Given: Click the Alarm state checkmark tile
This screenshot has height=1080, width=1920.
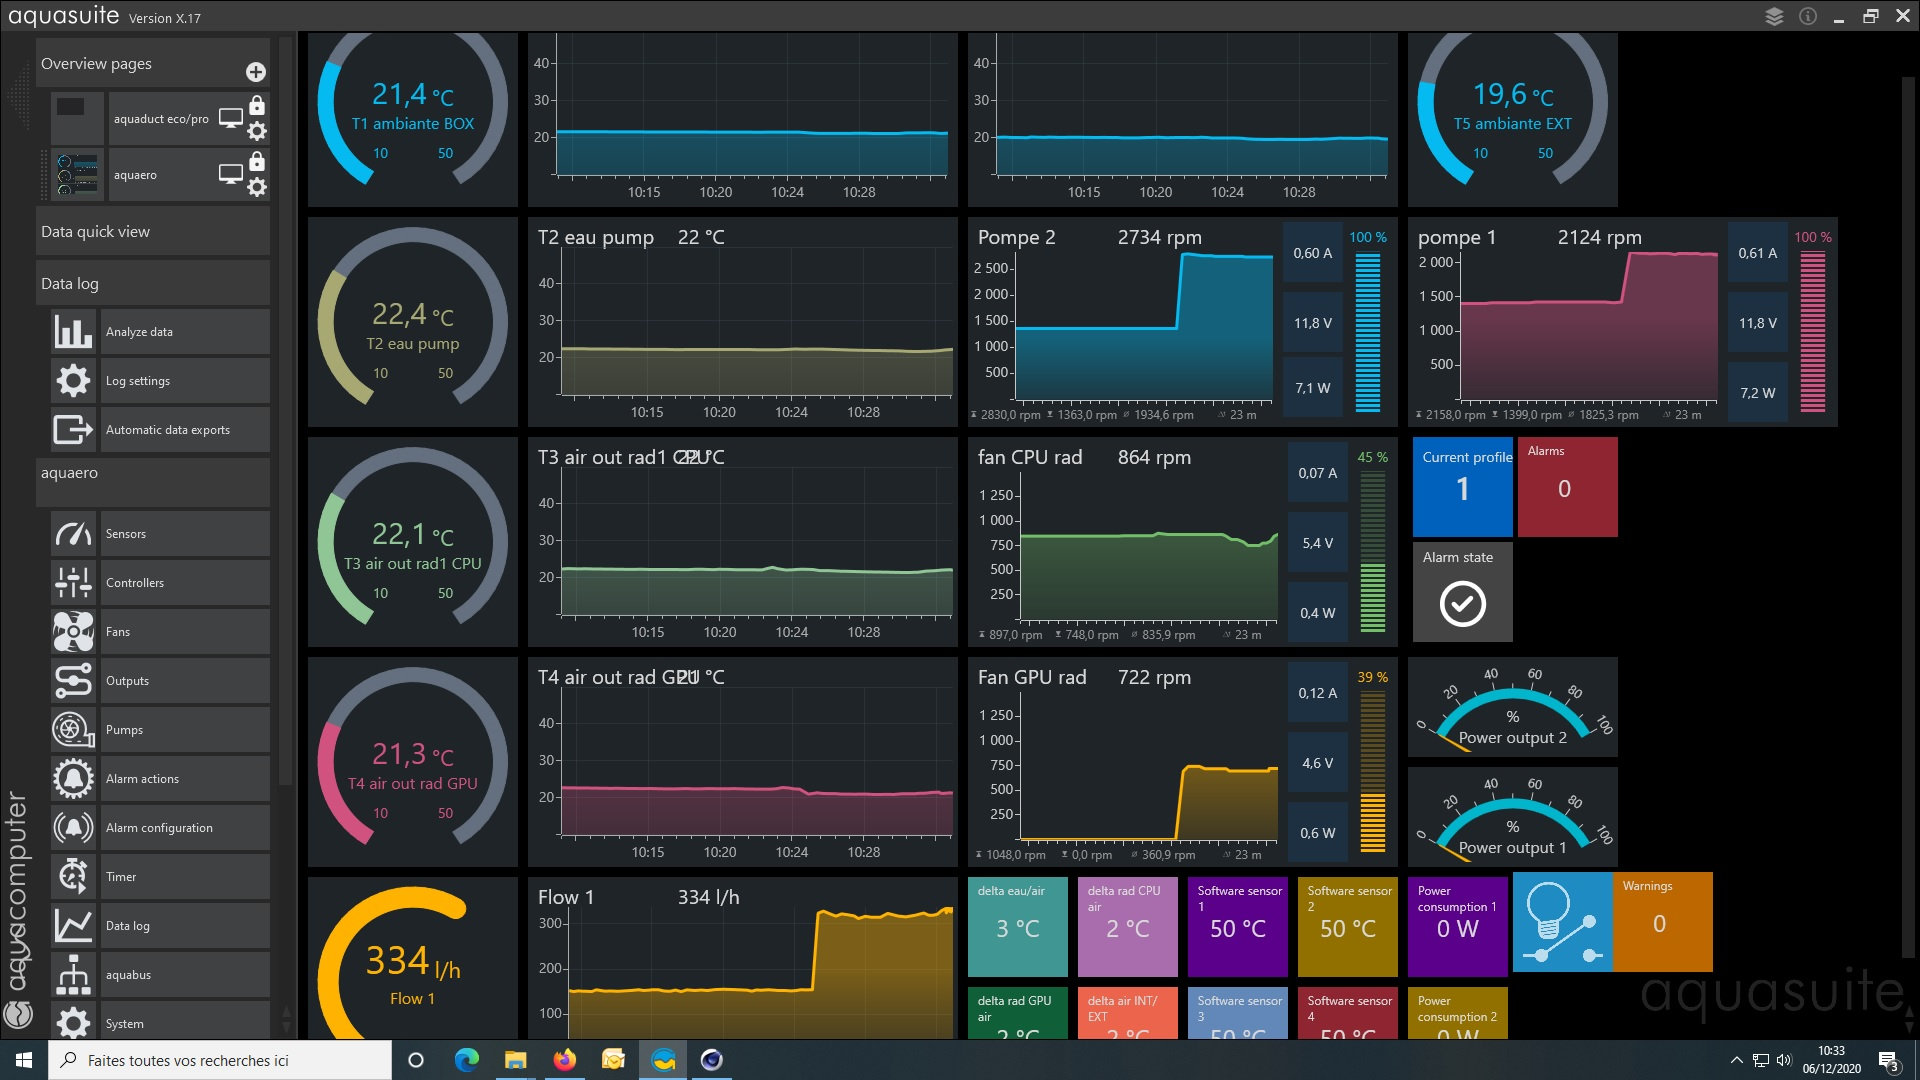Looking at the screenshot, I should point(1462,592).
